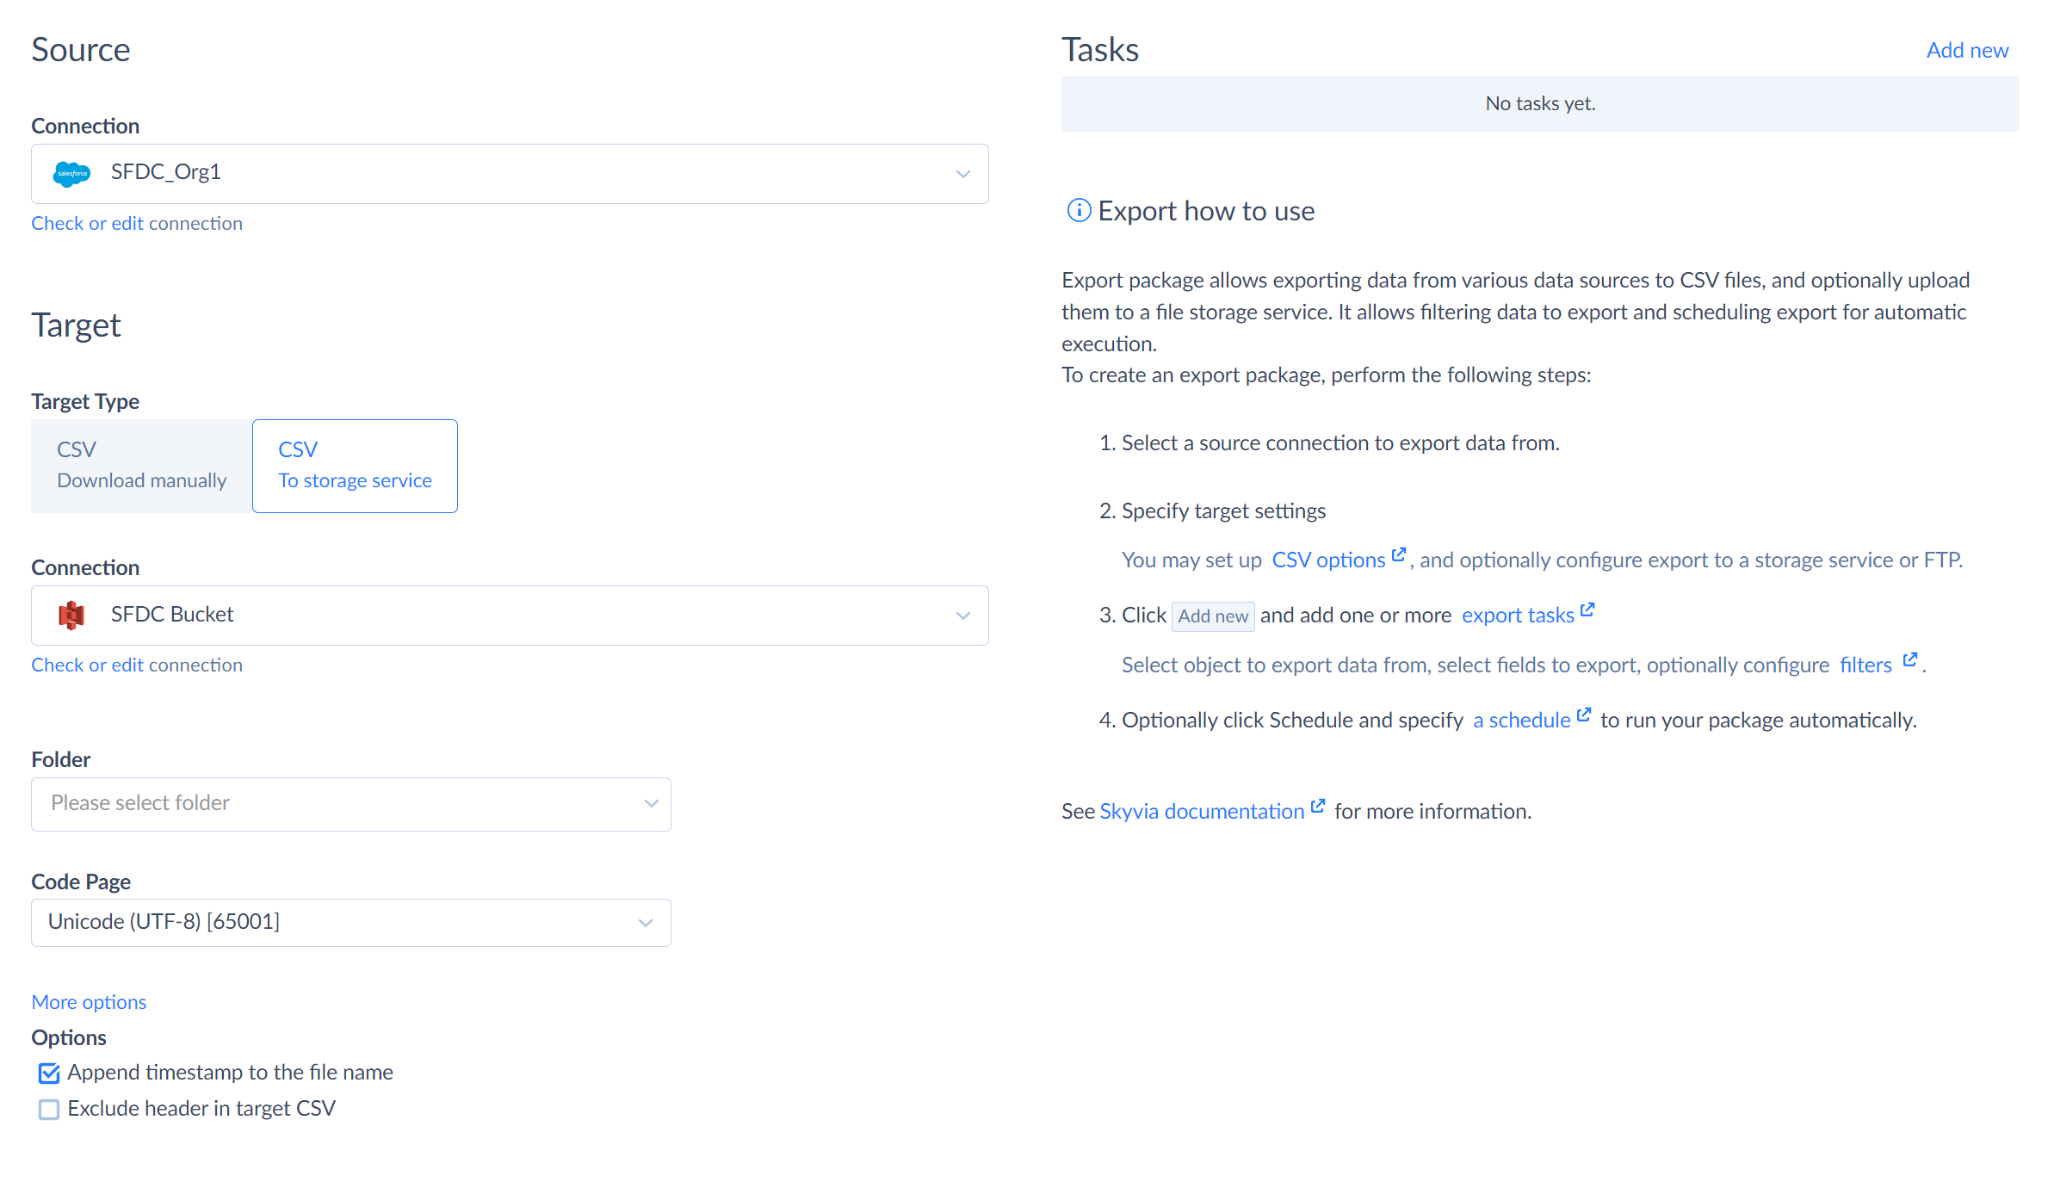Open the SFDC Bucket target connection dropdown
The image size is (2048, 1185).
pyautogui.click(x=962, y=615)
